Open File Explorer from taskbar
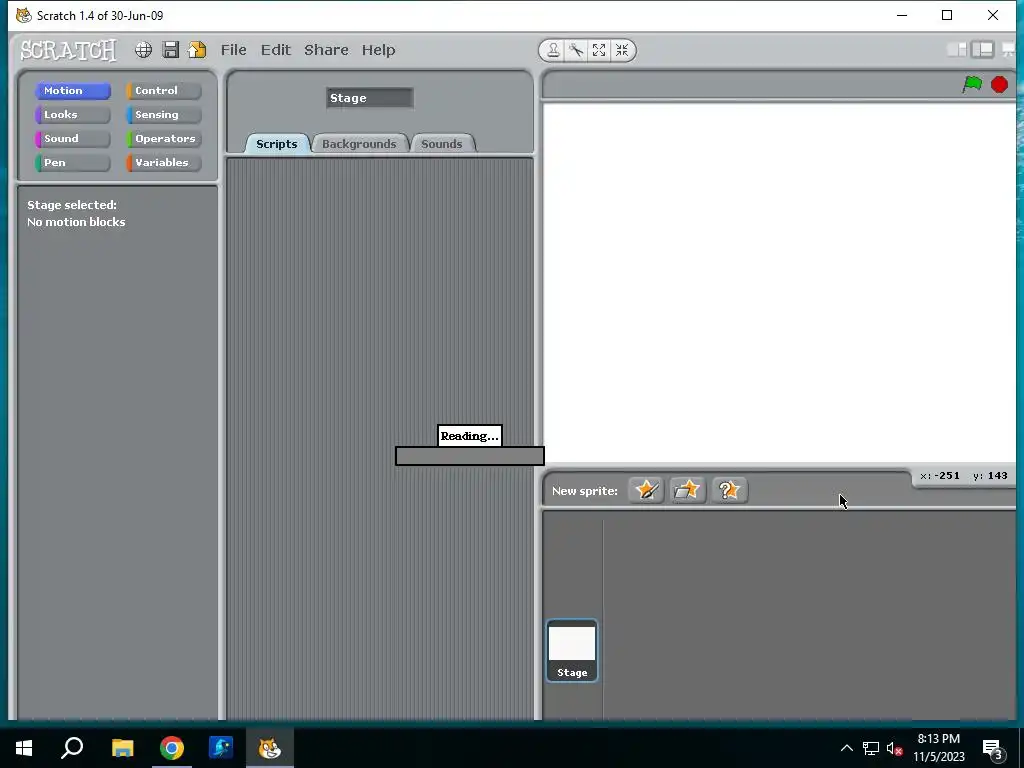This screenshot has width=1024, height=768. pyautogui.click(x=122, y=748)
